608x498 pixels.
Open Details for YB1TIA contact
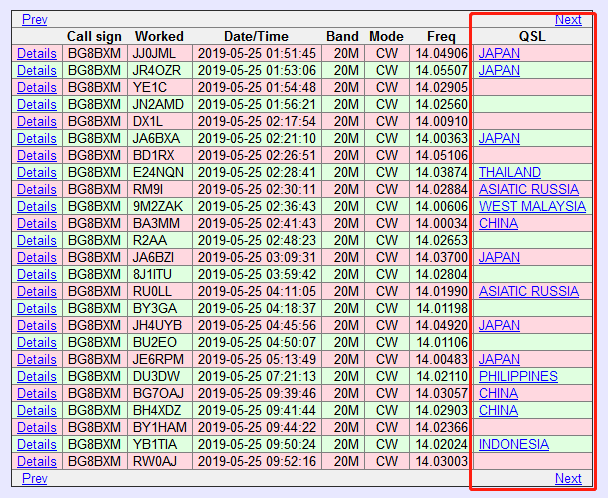(37, 444)
